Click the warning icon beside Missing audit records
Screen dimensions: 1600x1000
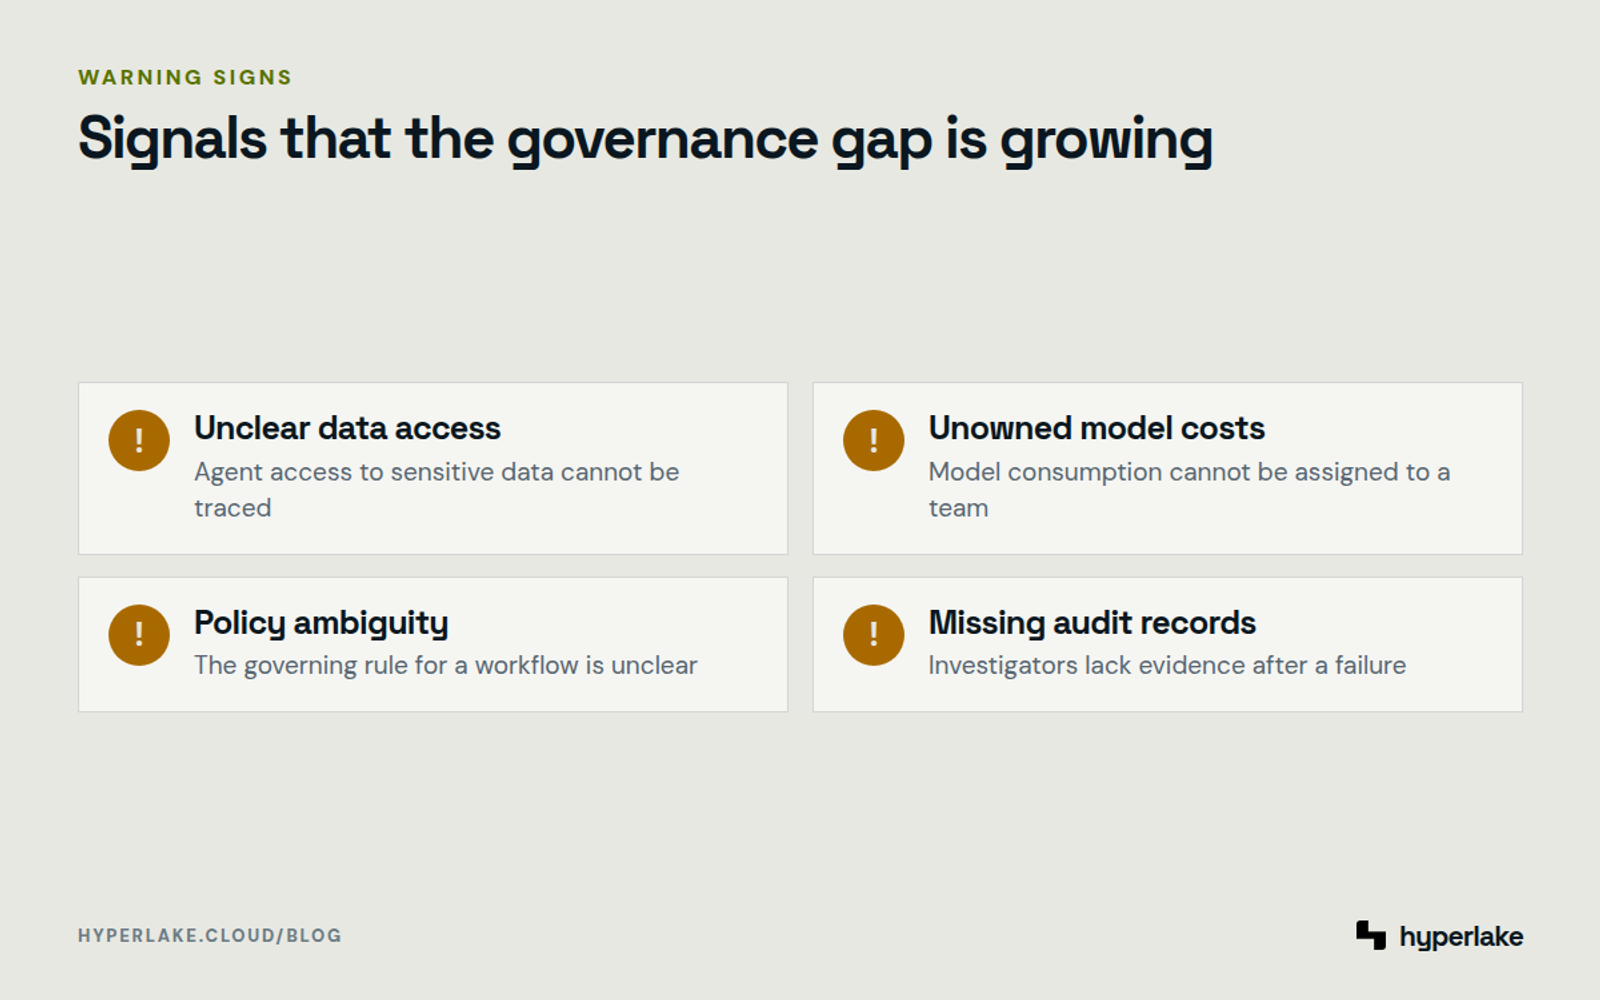(x=873, y=635)
